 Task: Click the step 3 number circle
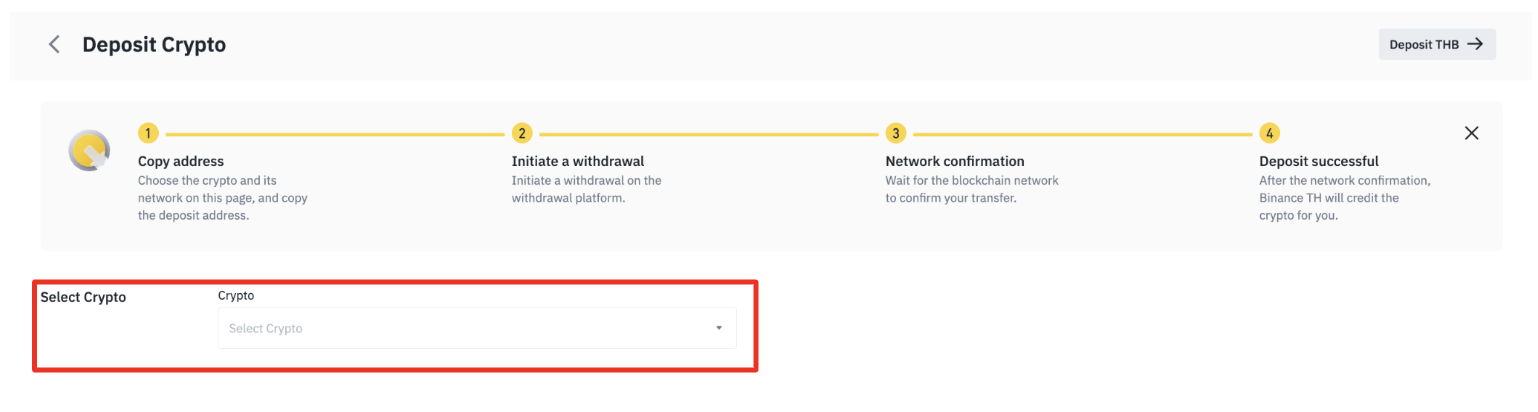pyautogui.click(x=895, y=133)
